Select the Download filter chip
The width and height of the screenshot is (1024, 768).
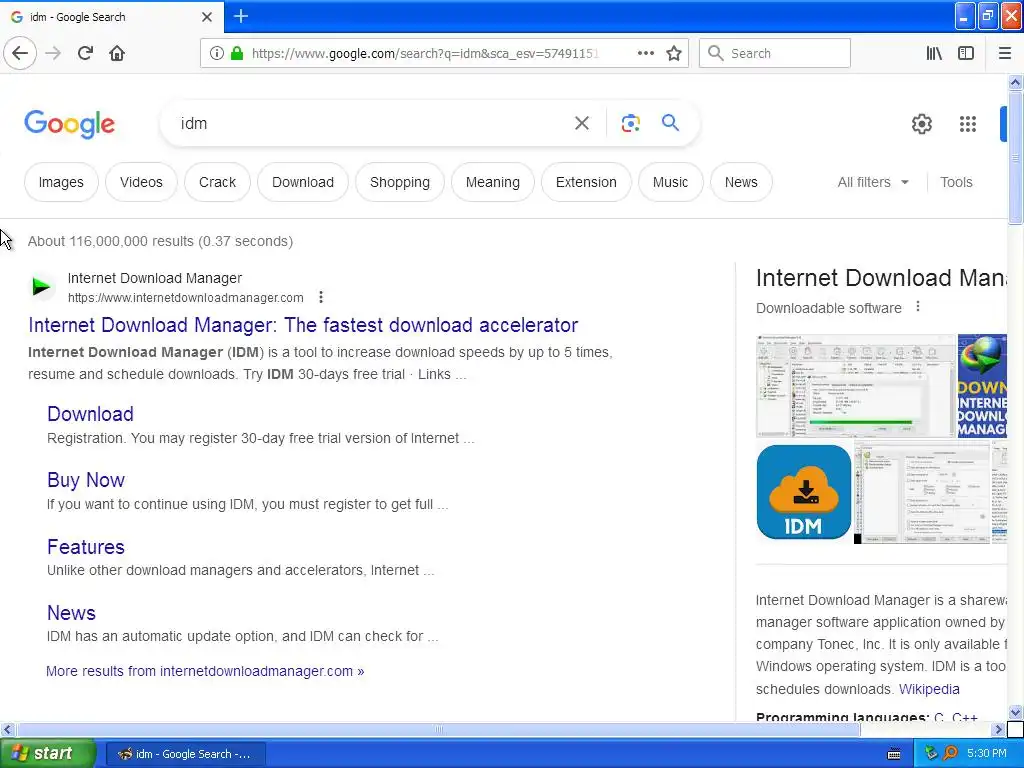[x=302, y=182]
